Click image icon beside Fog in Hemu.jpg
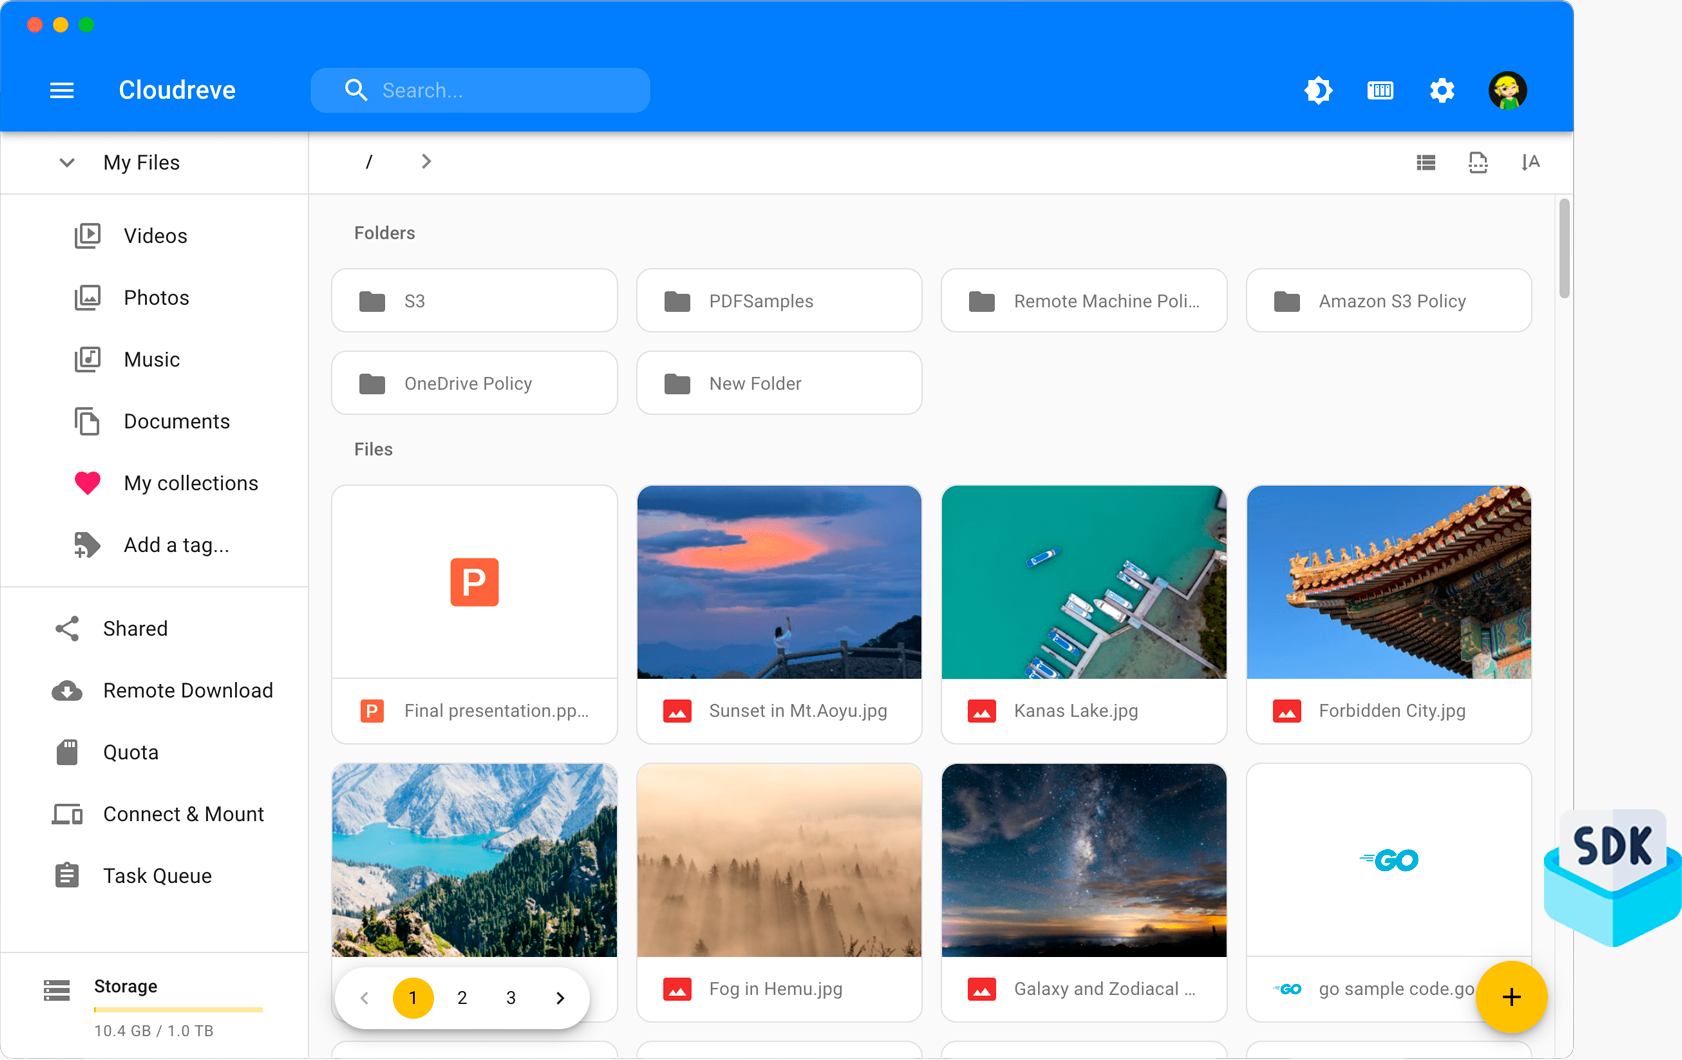 point(677,989)
